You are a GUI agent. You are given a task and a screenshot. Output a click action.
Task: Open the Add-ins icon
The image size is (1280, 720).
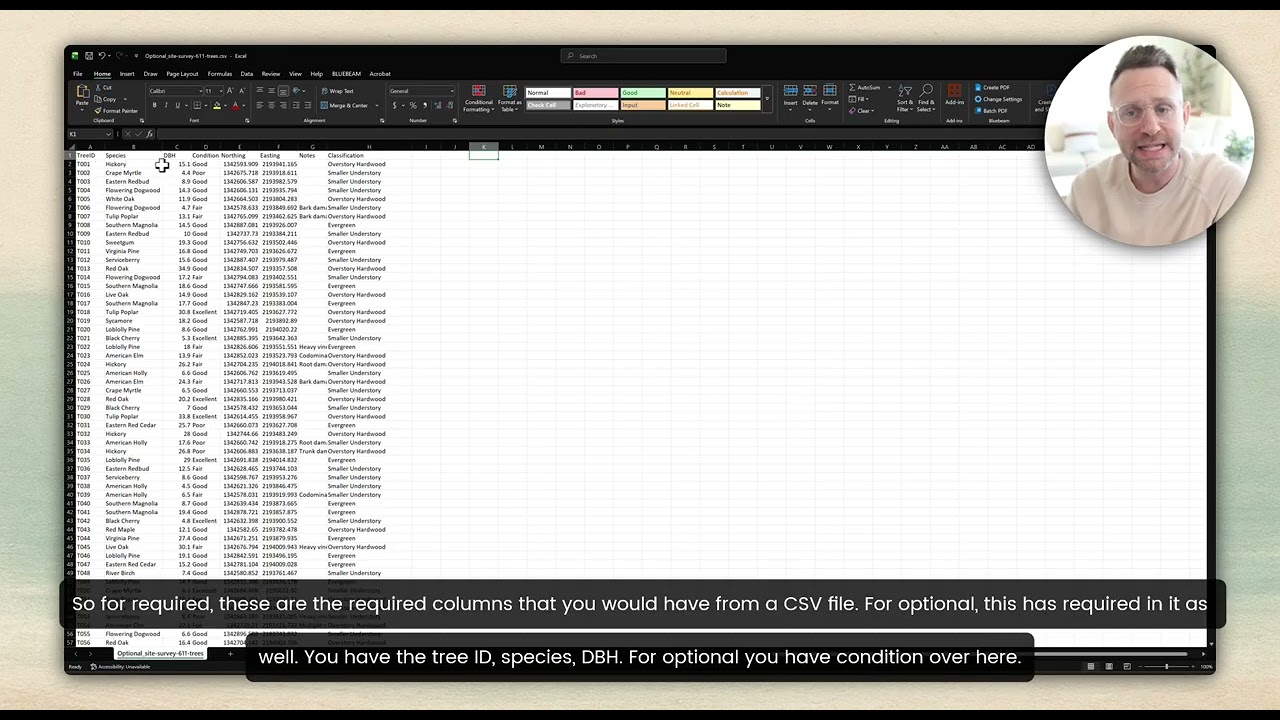[955, 91]
